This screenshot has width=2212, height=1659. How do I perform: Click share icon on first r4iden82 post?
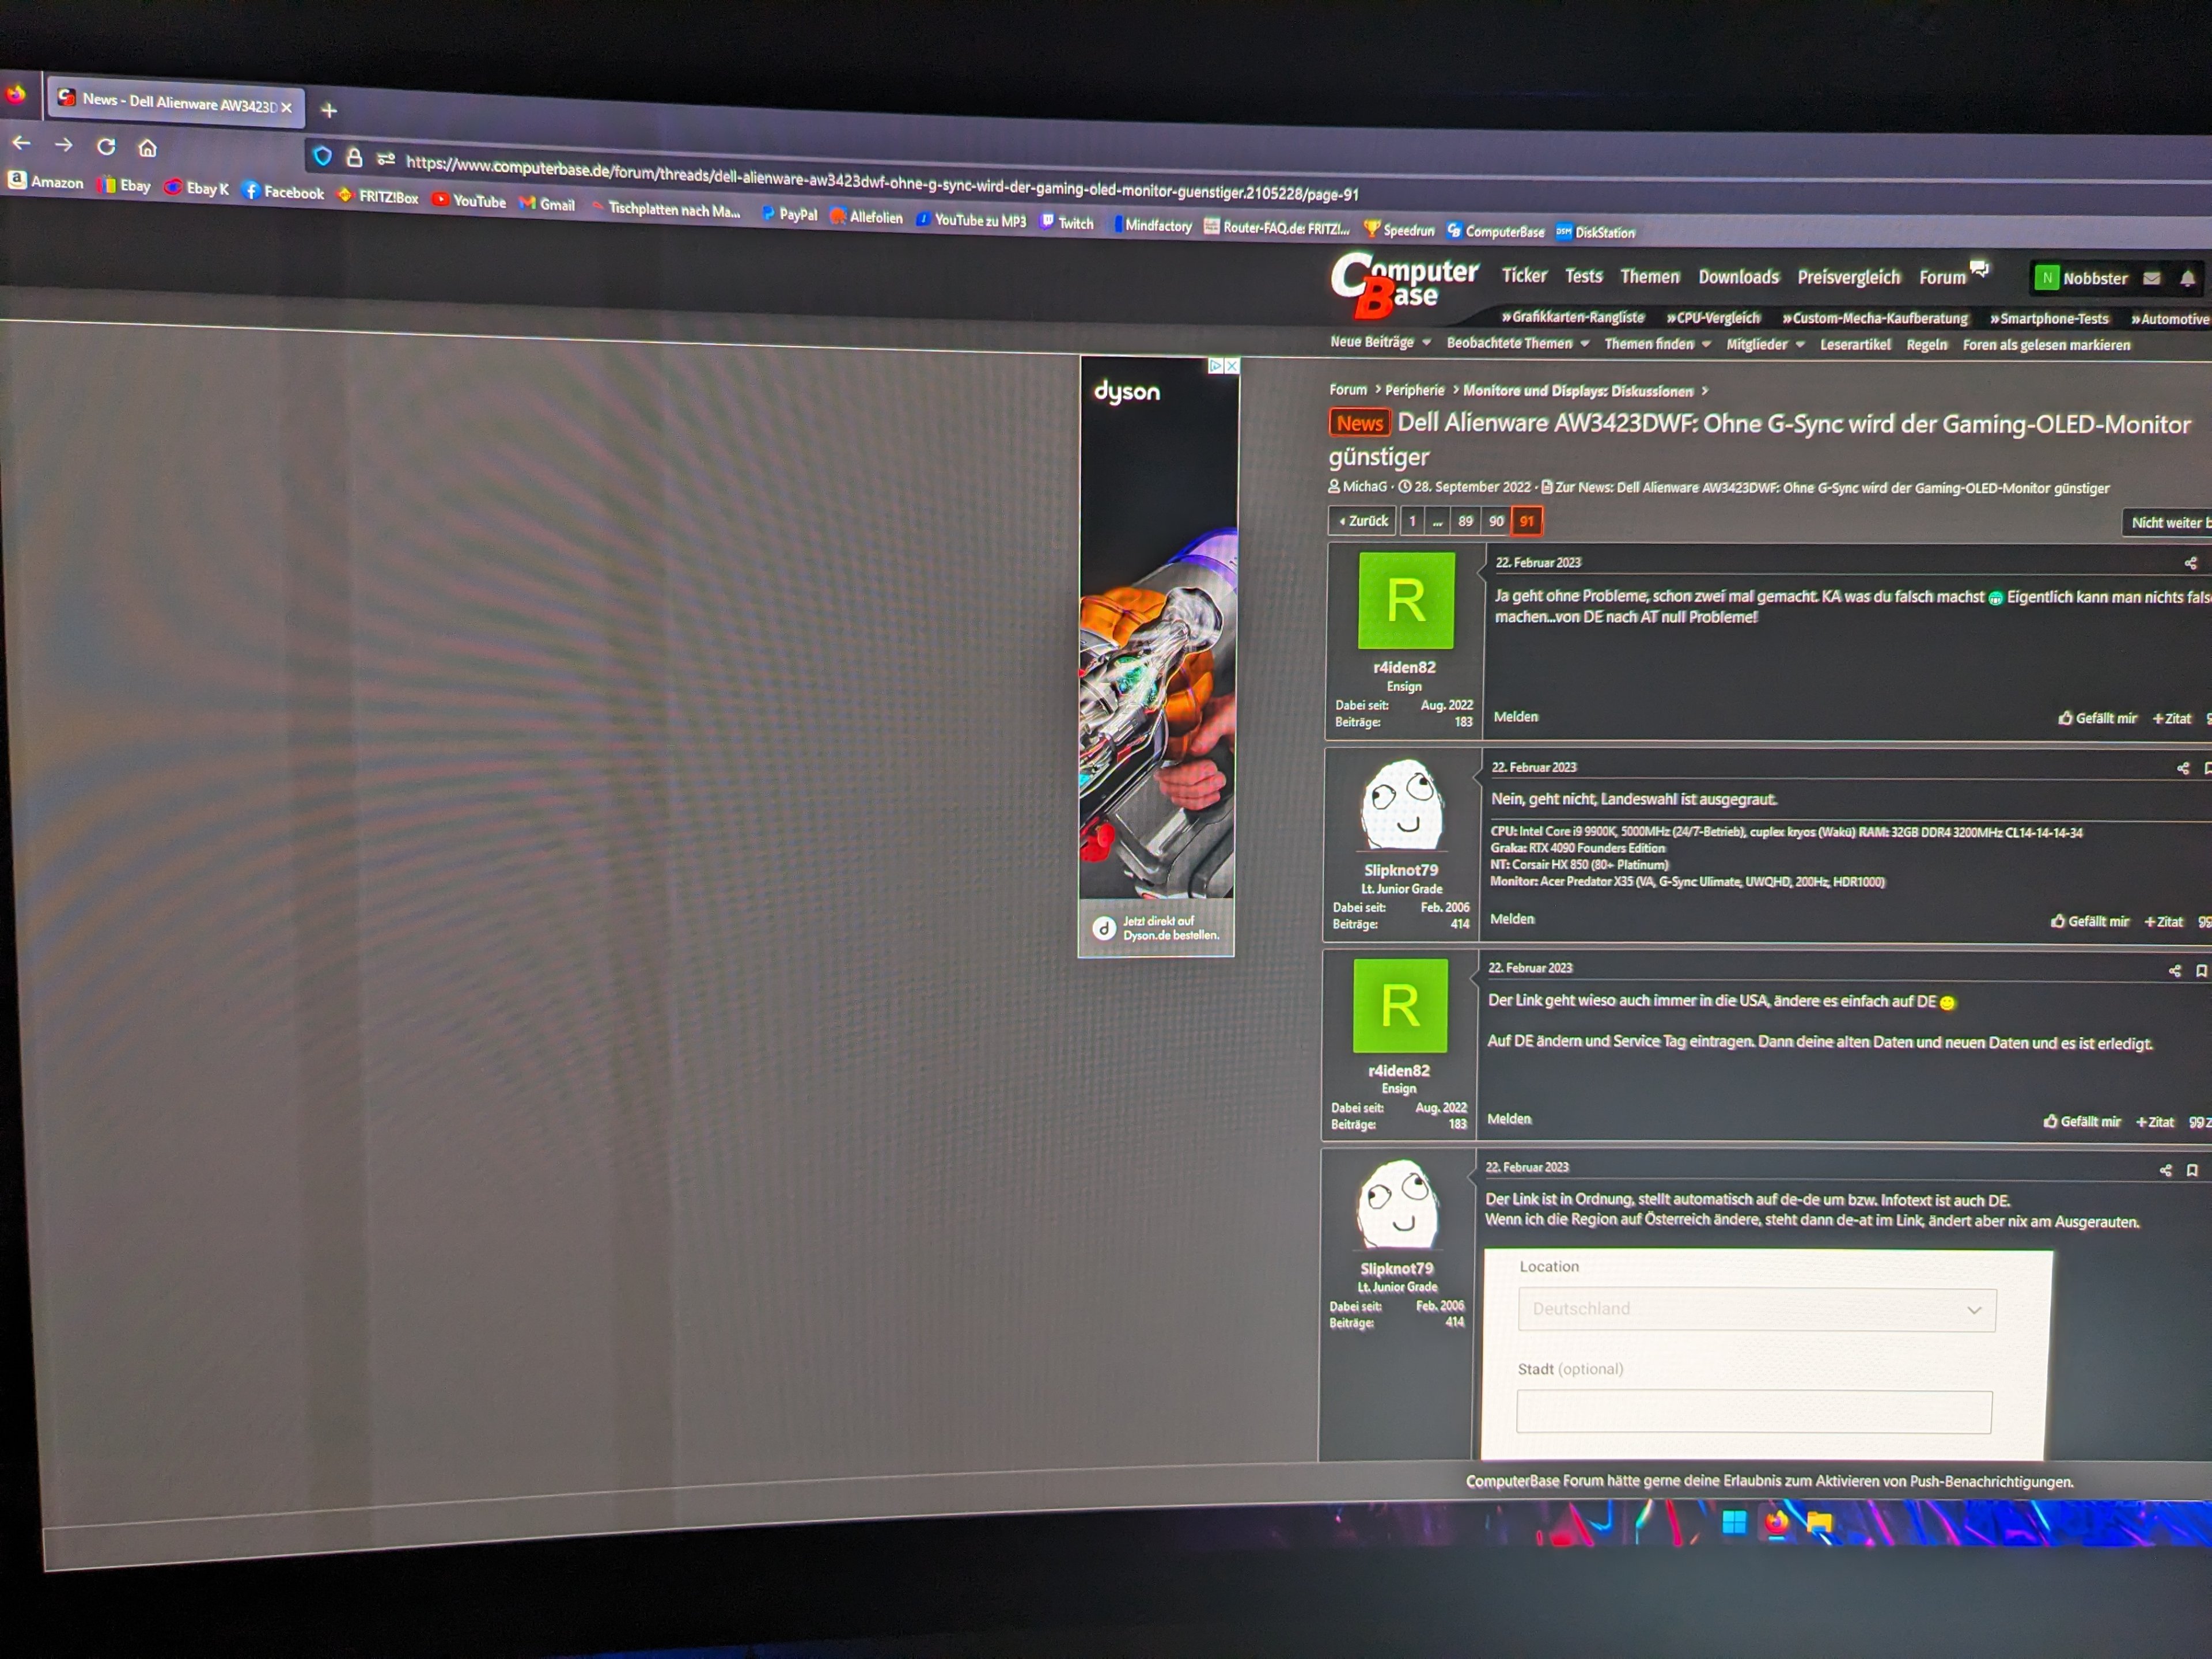tap(2190, 564)
